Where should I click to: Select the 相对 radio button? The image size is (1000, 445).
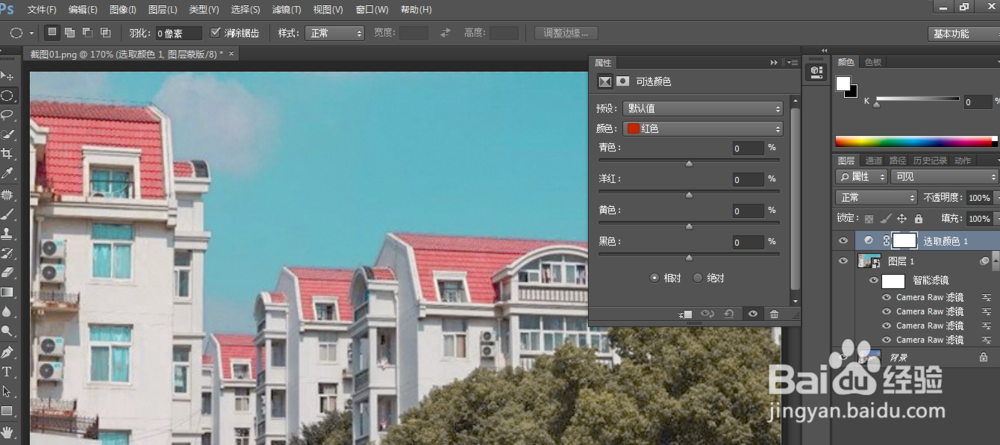click(654, 278)
